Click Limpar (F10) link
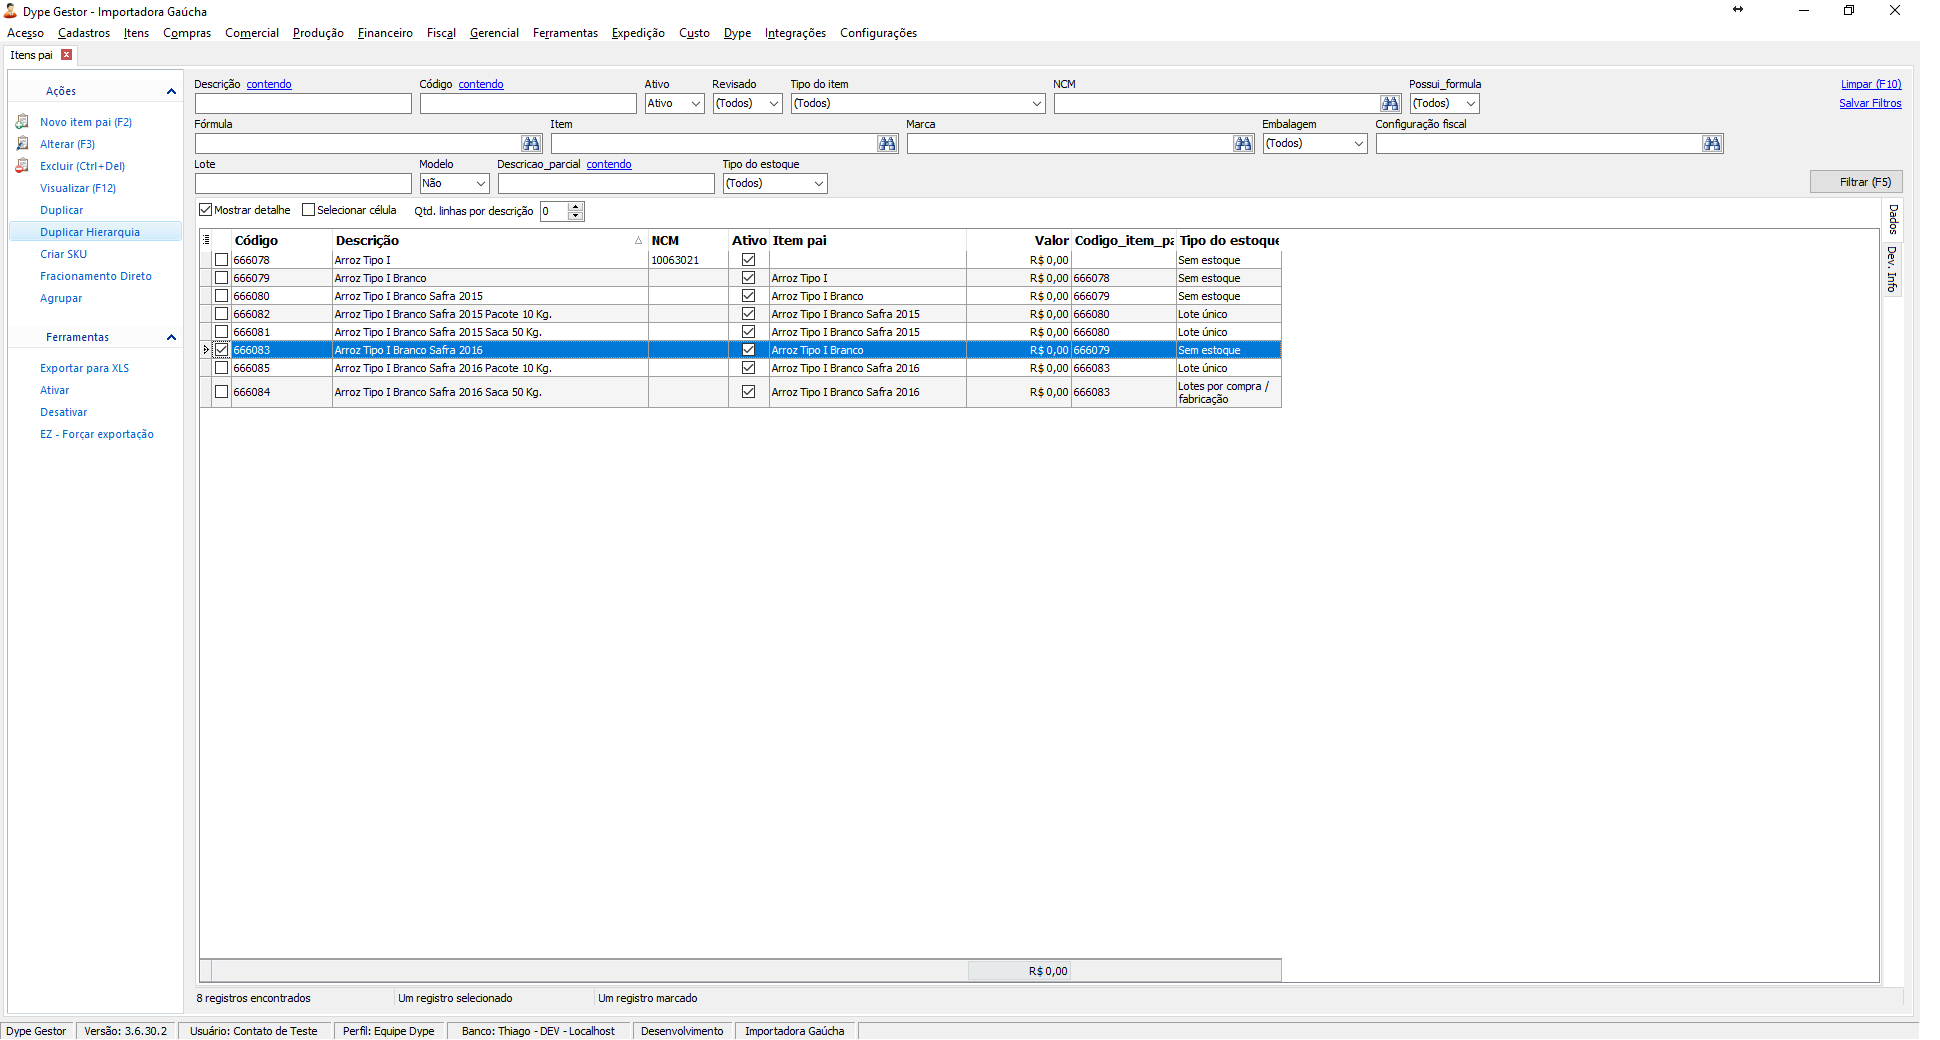The image size is (1940, 1040). [1871, 84]
